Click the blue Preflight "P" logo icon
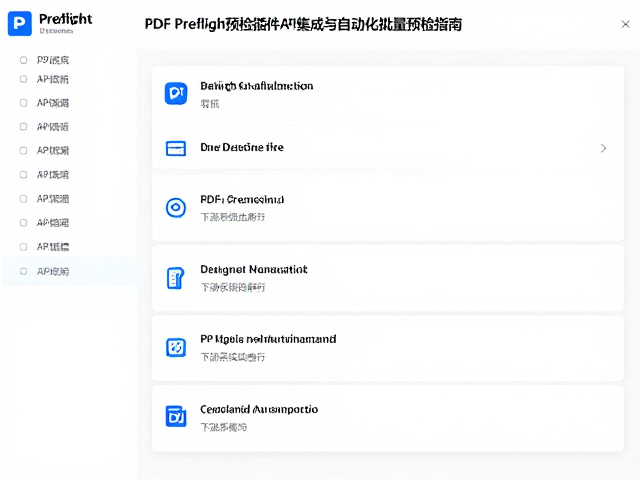Screen dimensions: 640x480 click(20, 23)
